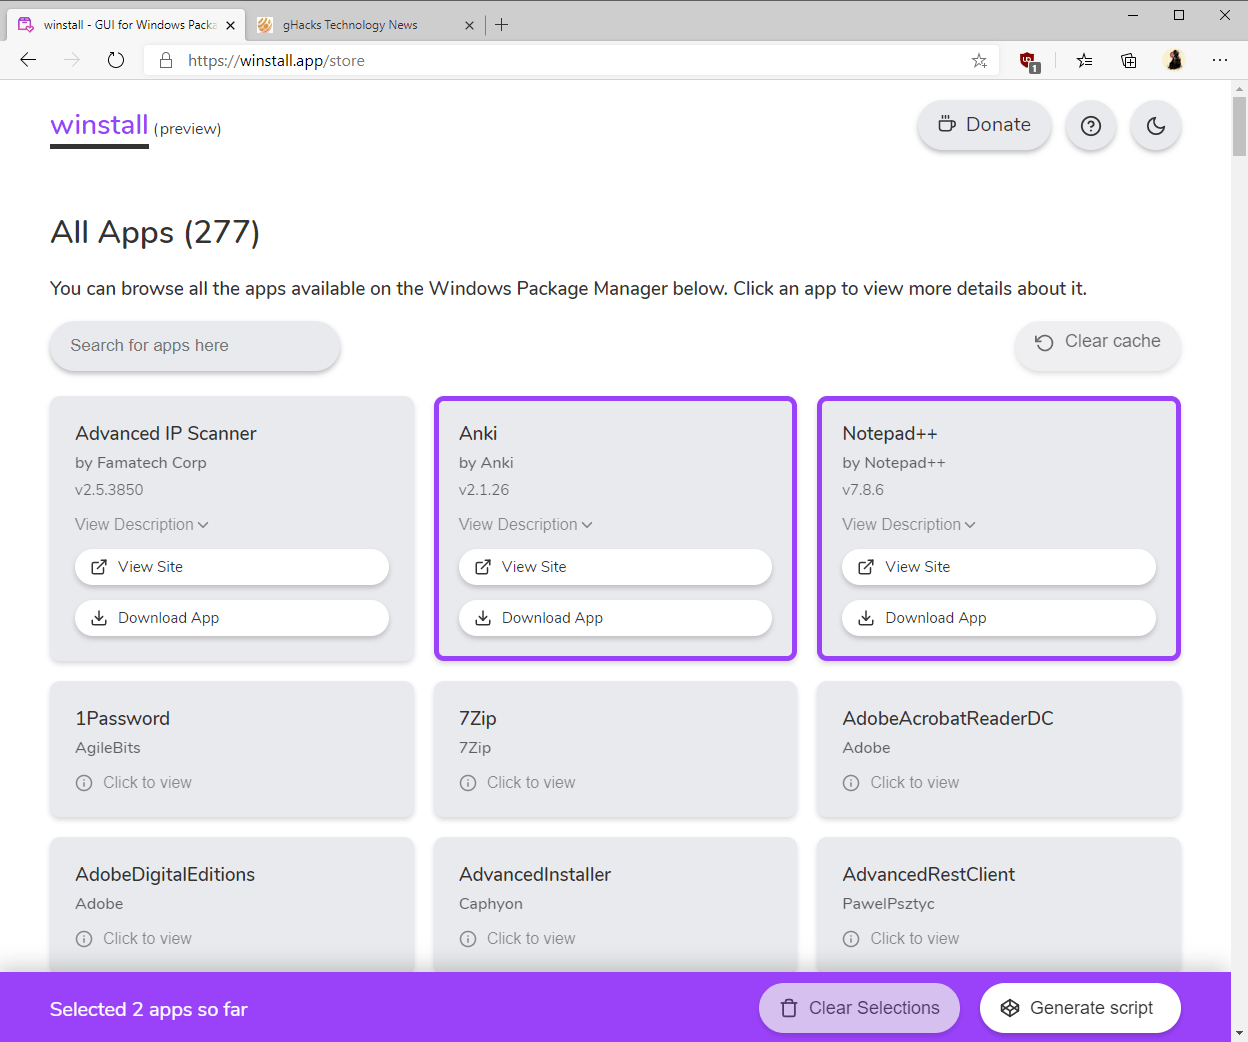Expand View Description for Notepad++
The height and width of the screenshot is (1042, 1248).
(908, 524)
